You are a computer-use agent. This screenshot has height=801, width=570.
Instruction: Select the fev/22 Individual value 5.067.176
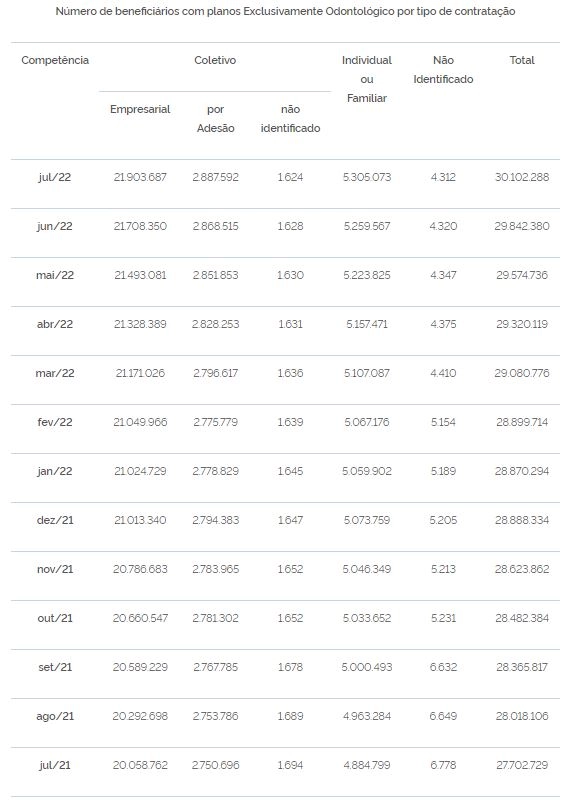(367, 422)
